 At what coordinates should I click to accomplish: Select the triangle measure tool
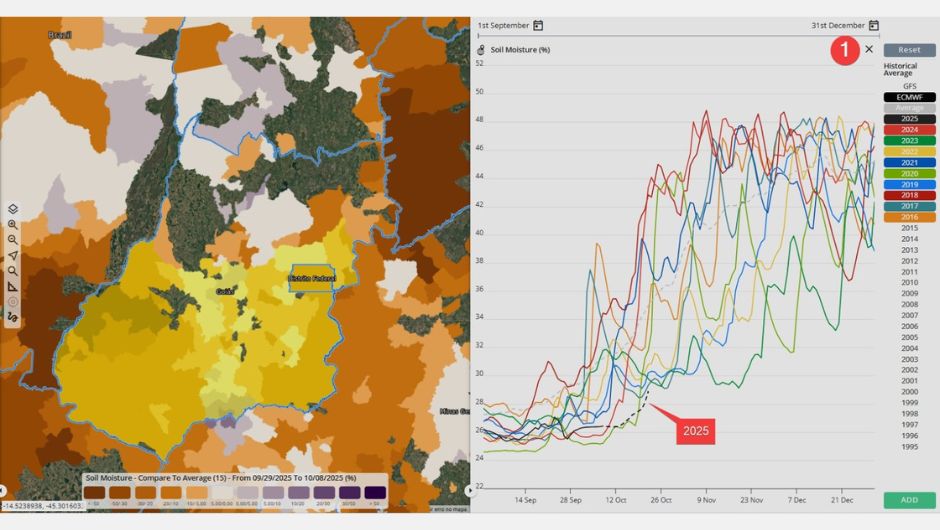pyautogui.click(x=13, y=286)
